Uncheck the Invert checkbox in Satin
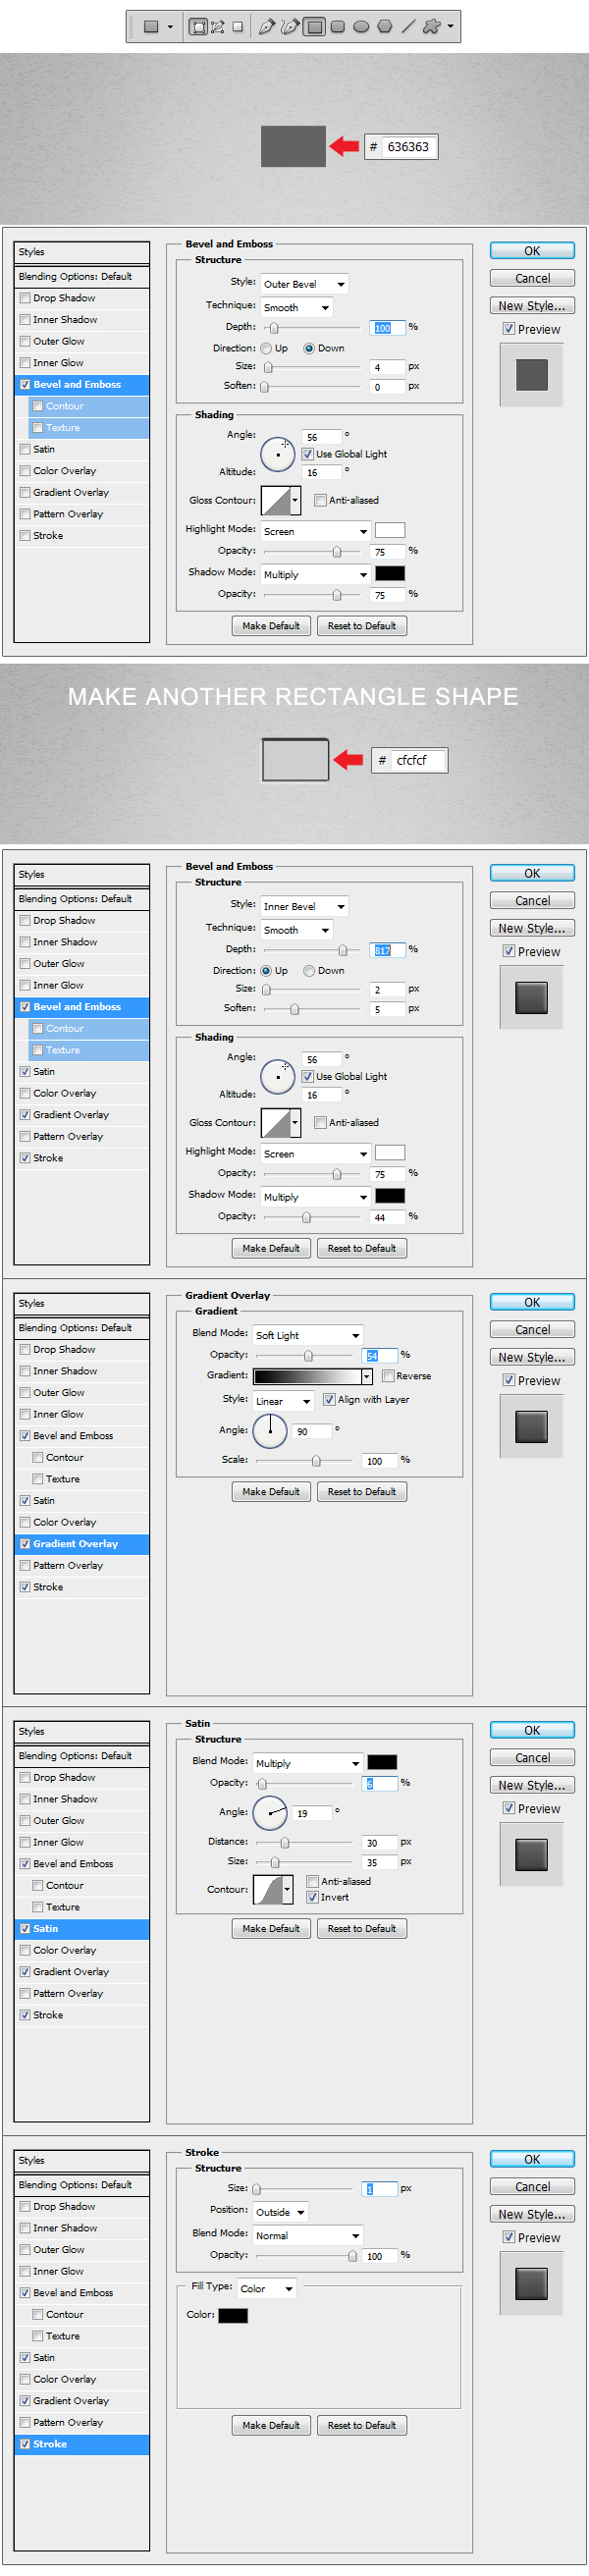This screenshot has height=2576, width=589. [313, 1897]
